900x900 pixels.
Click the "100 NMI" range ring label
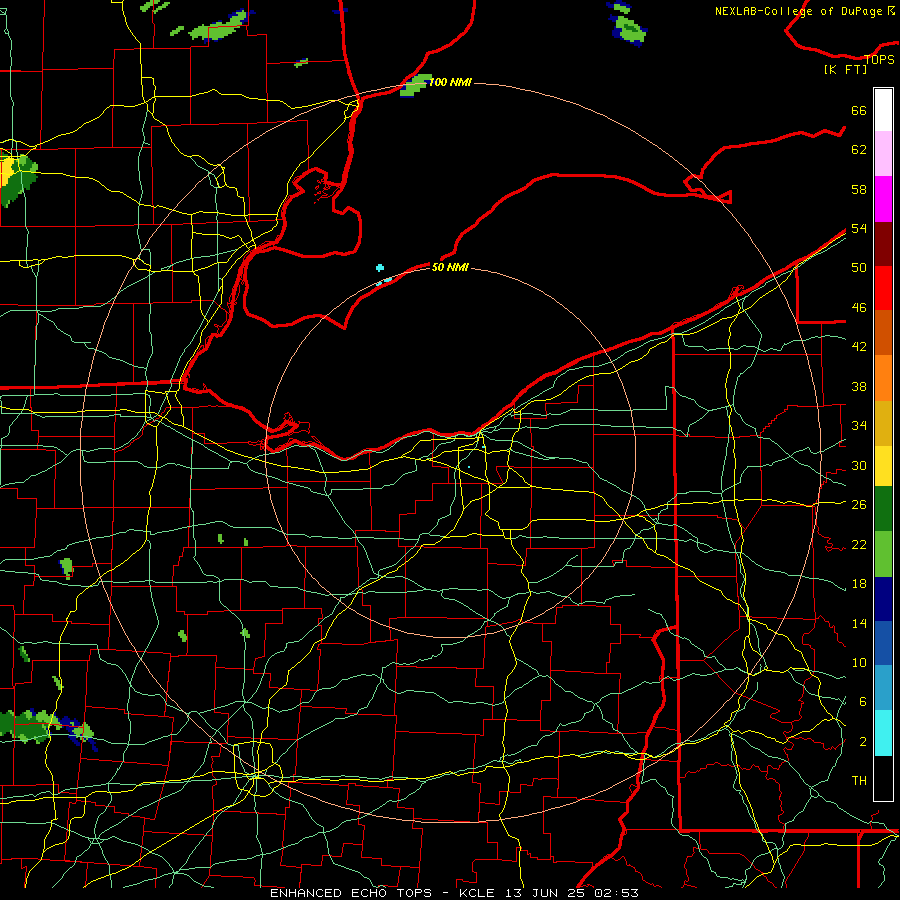[451, 82]
